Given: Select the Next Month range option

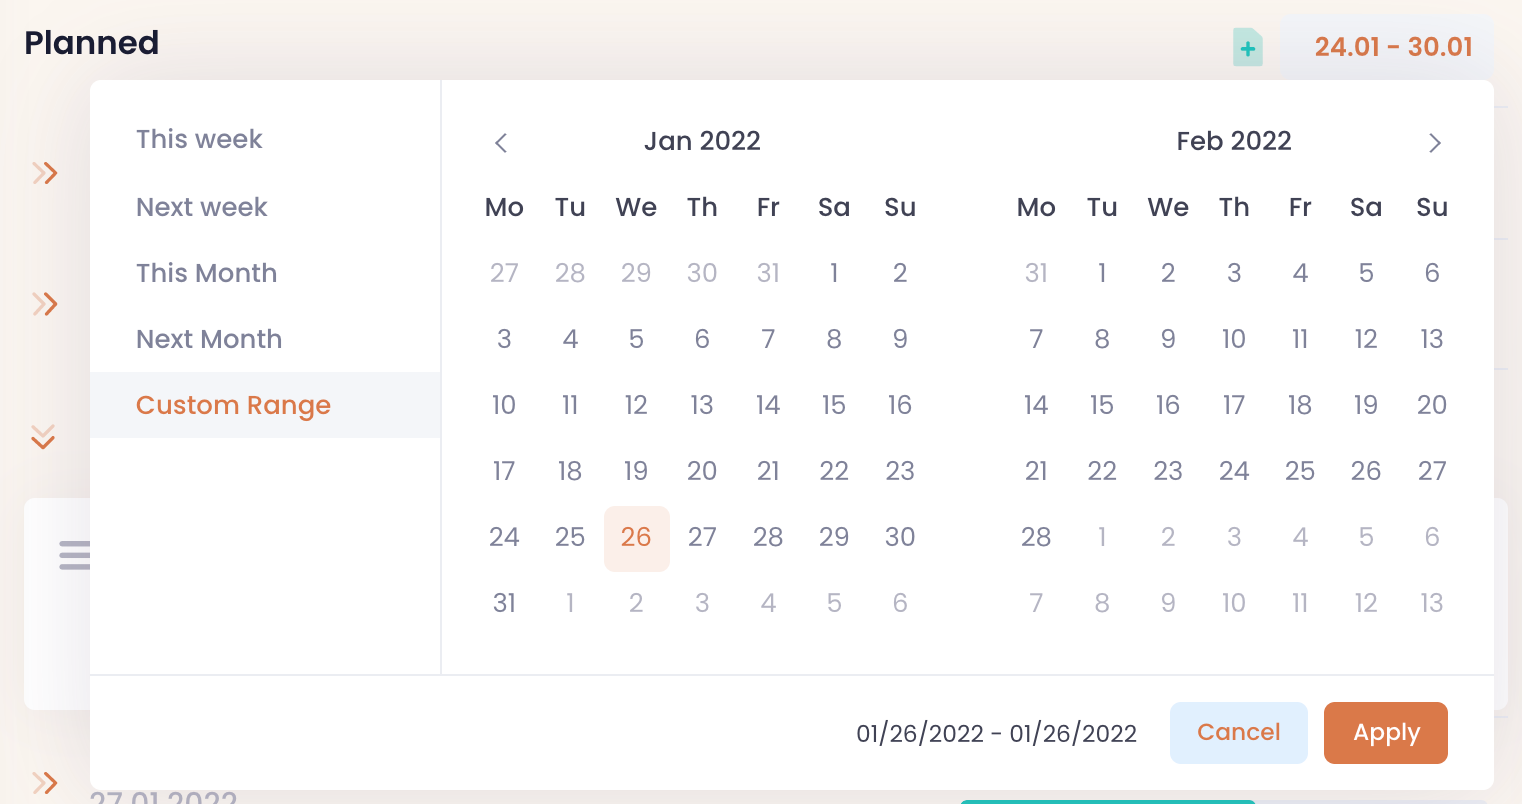Looking at the screenshot, I should click(209, 339).
